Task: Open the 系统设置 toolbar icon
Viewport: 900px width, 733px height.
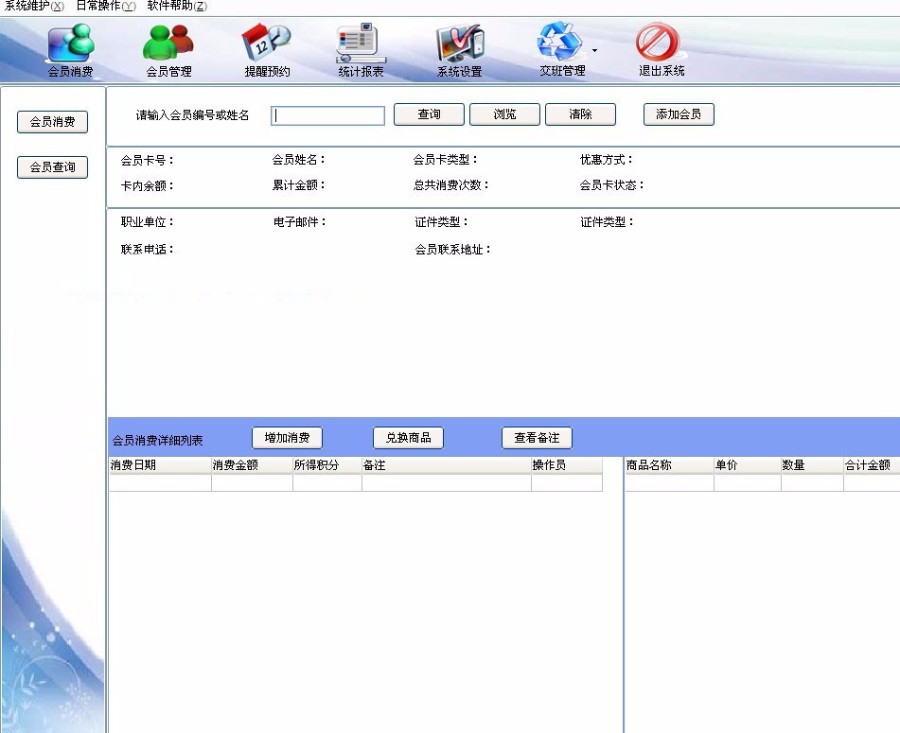Action: [460, 50]
